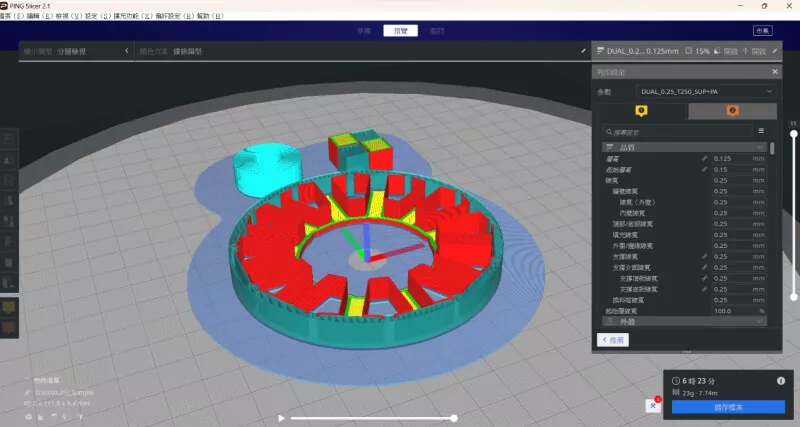Click link icon on 支撐線寬 row
800x427 pixels.
coord(705,257)
